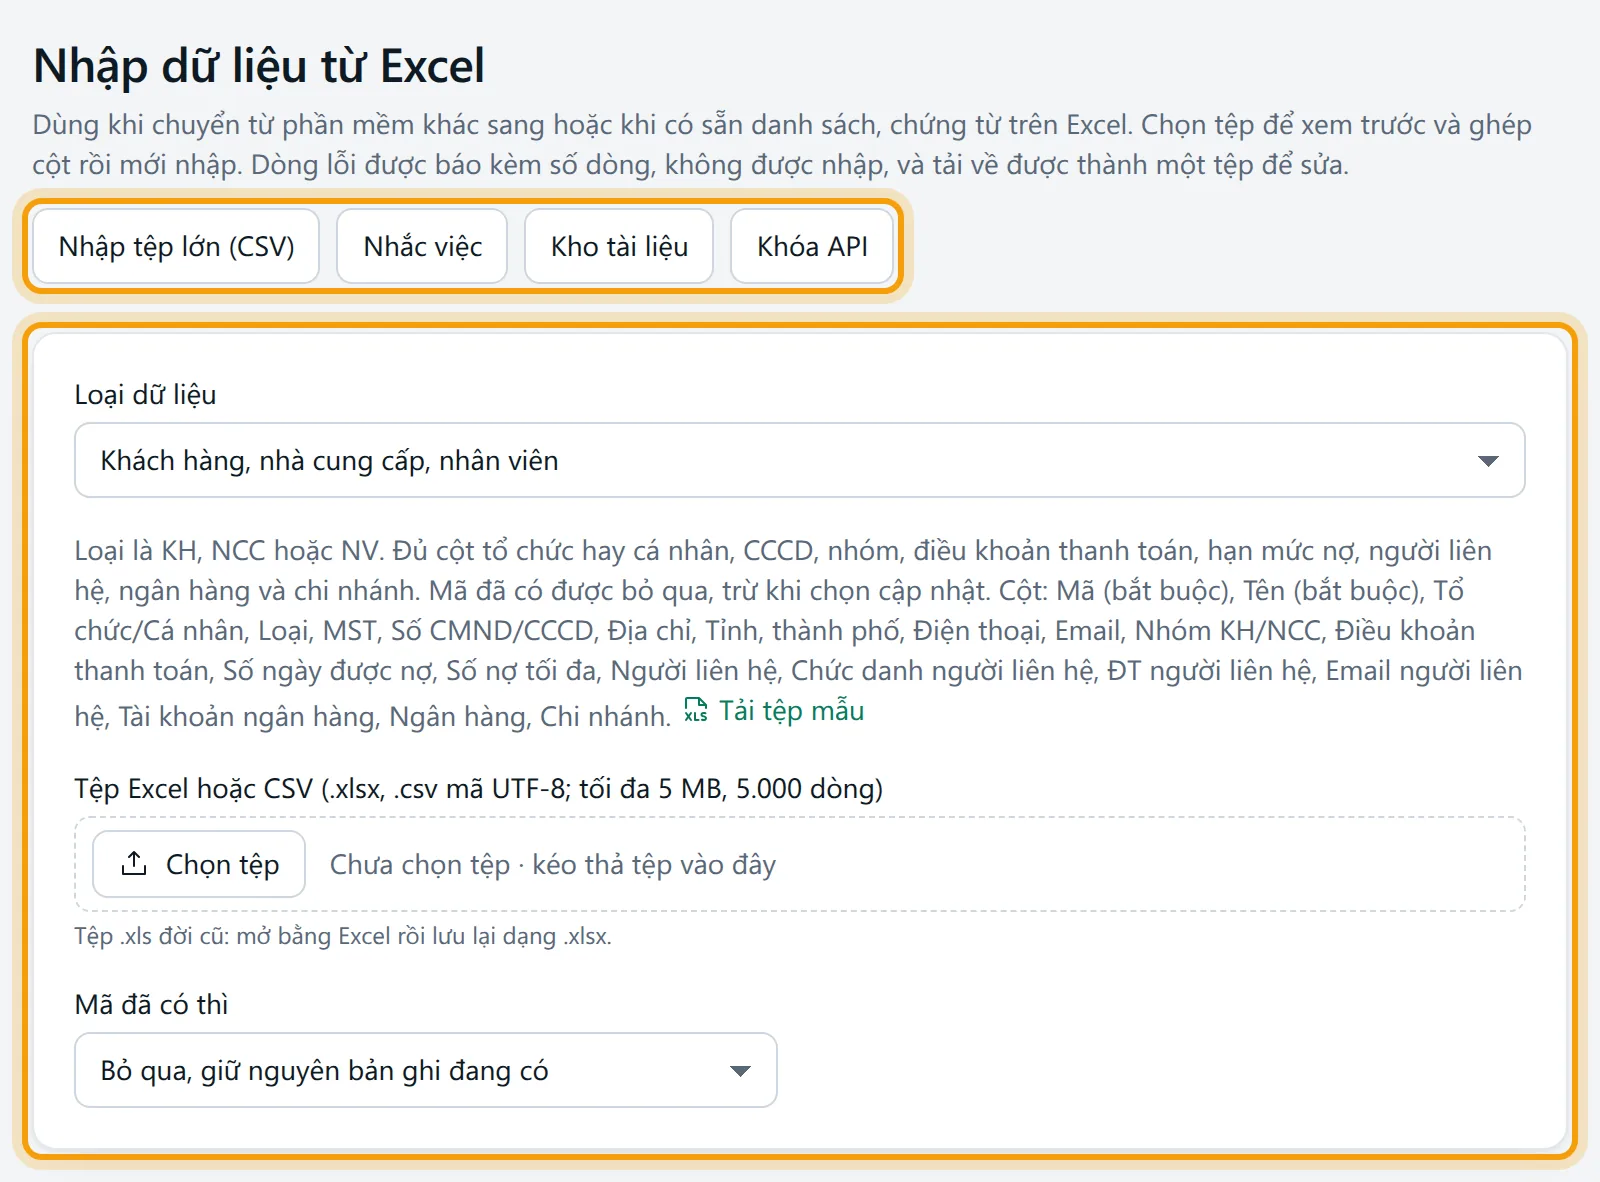This screenshot has height=1182, width=1600.
Task: Click the "Chưa chọn tệp" drop zone text
Action: click(x=553, y=864)
